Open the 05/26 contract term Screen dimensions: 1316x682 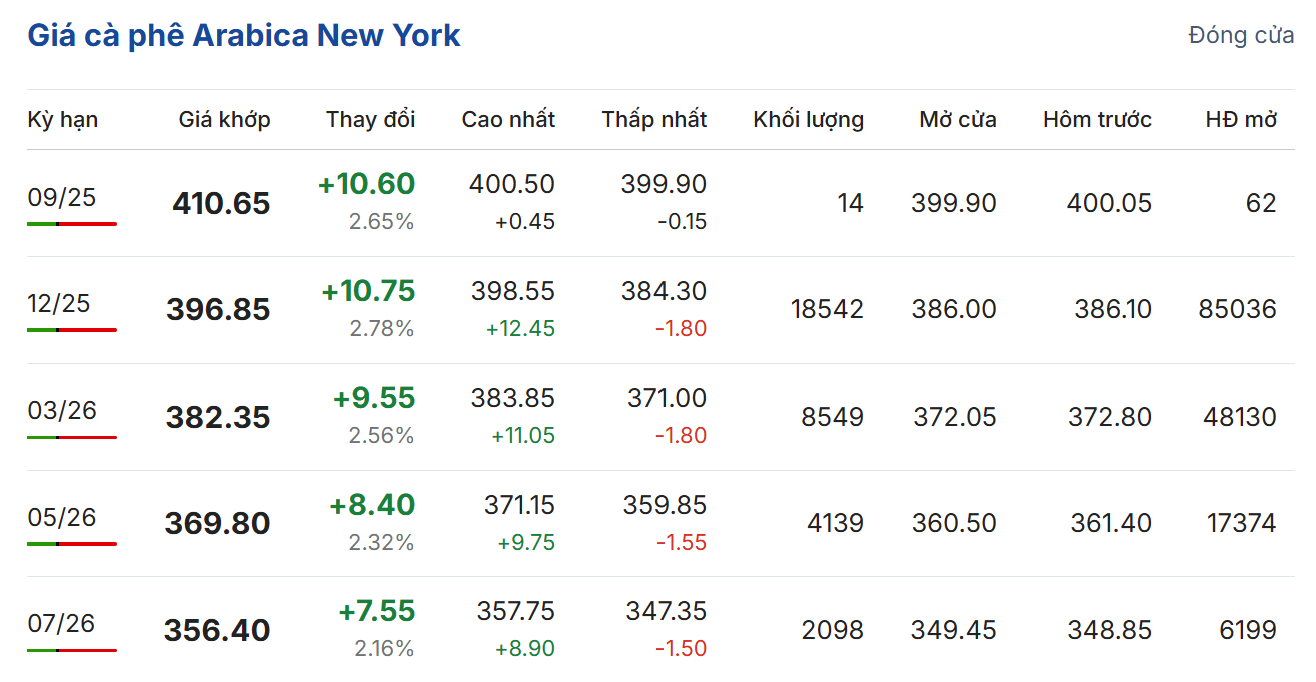pos(62,517)
